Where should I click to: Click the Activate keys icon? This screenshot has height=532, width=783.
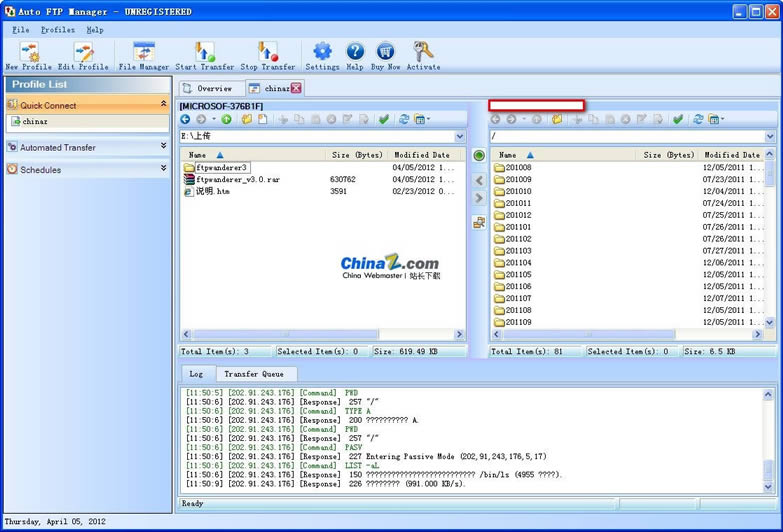[x=423, y=52]
